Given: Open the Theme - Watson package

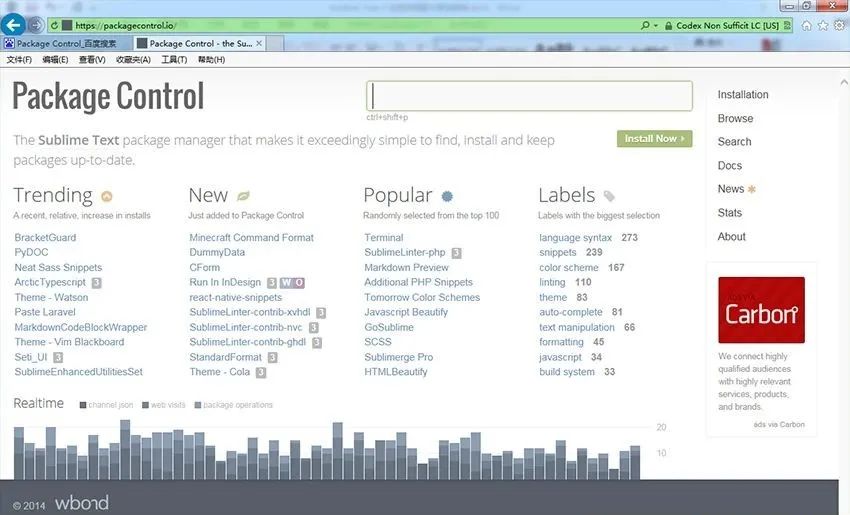Looking at the screenshot, I should pos(51,297).
